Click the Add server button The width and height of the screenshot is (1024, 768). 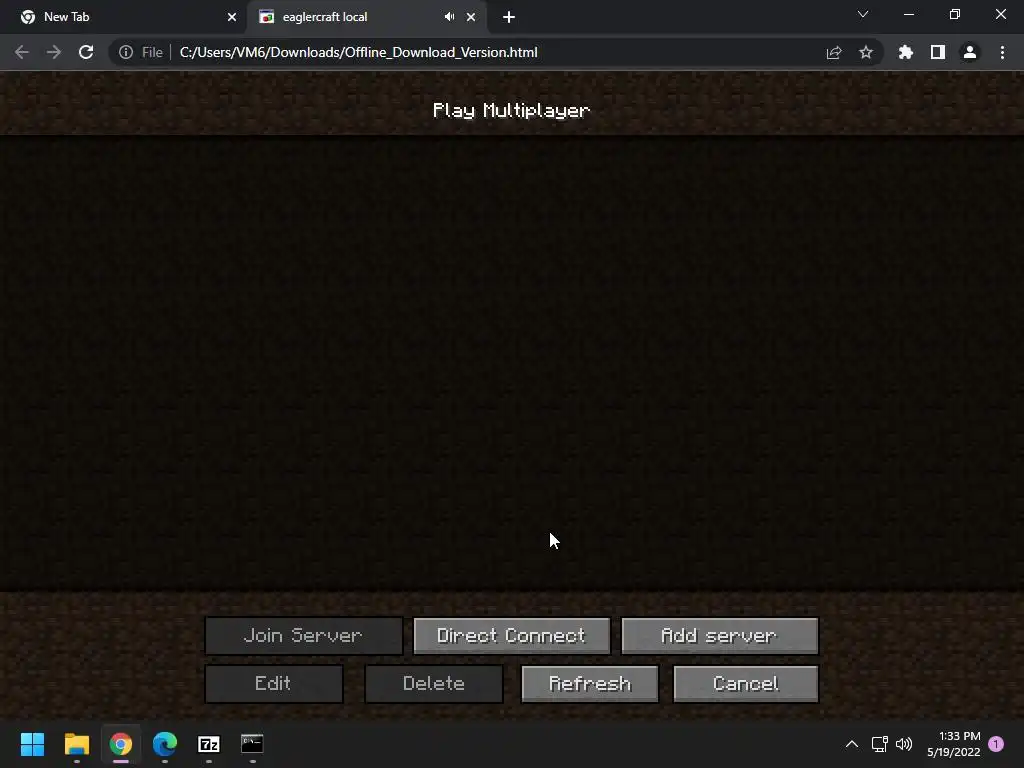pos(720,635)
